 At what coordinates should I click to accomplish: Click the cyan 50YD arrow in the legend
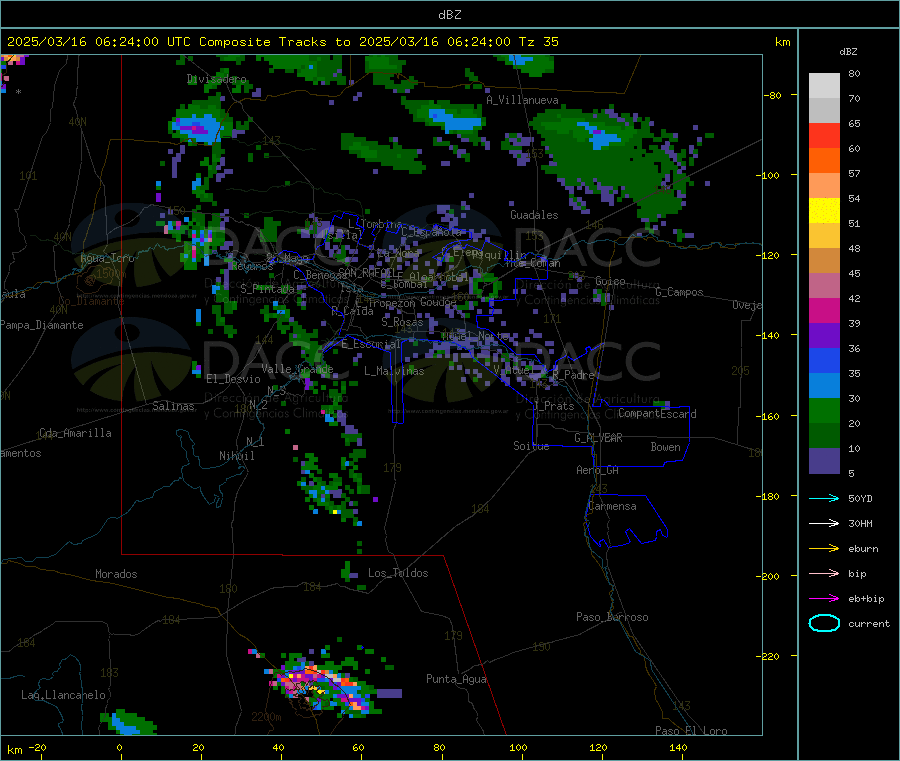[824, 498]
